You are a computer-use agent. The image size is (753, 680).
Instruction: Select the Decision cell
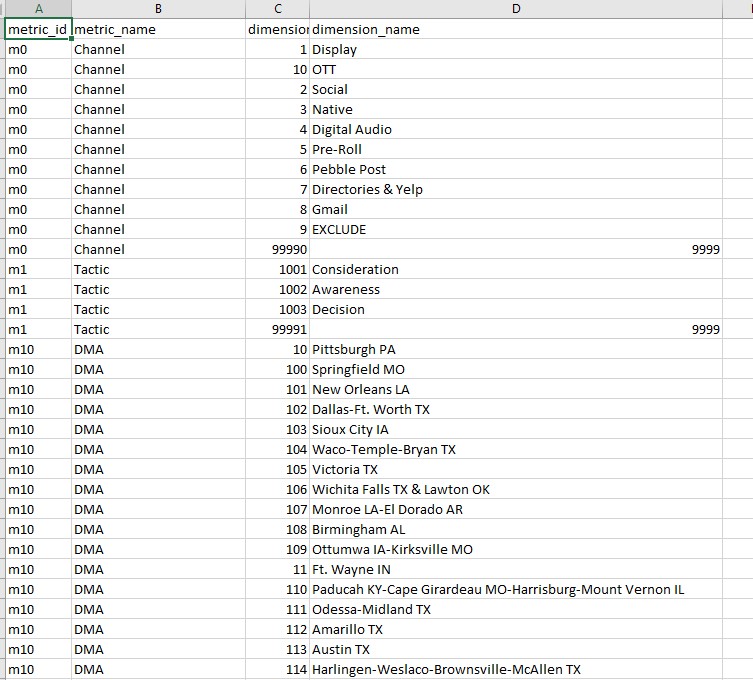click(x=516, y=310)
